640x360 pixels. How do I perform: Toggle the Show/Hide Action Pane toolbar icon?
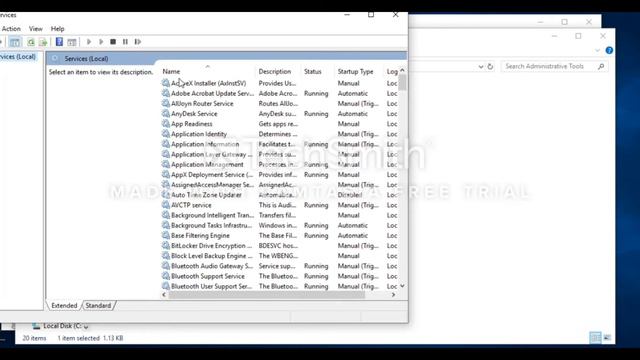point(72,42)
